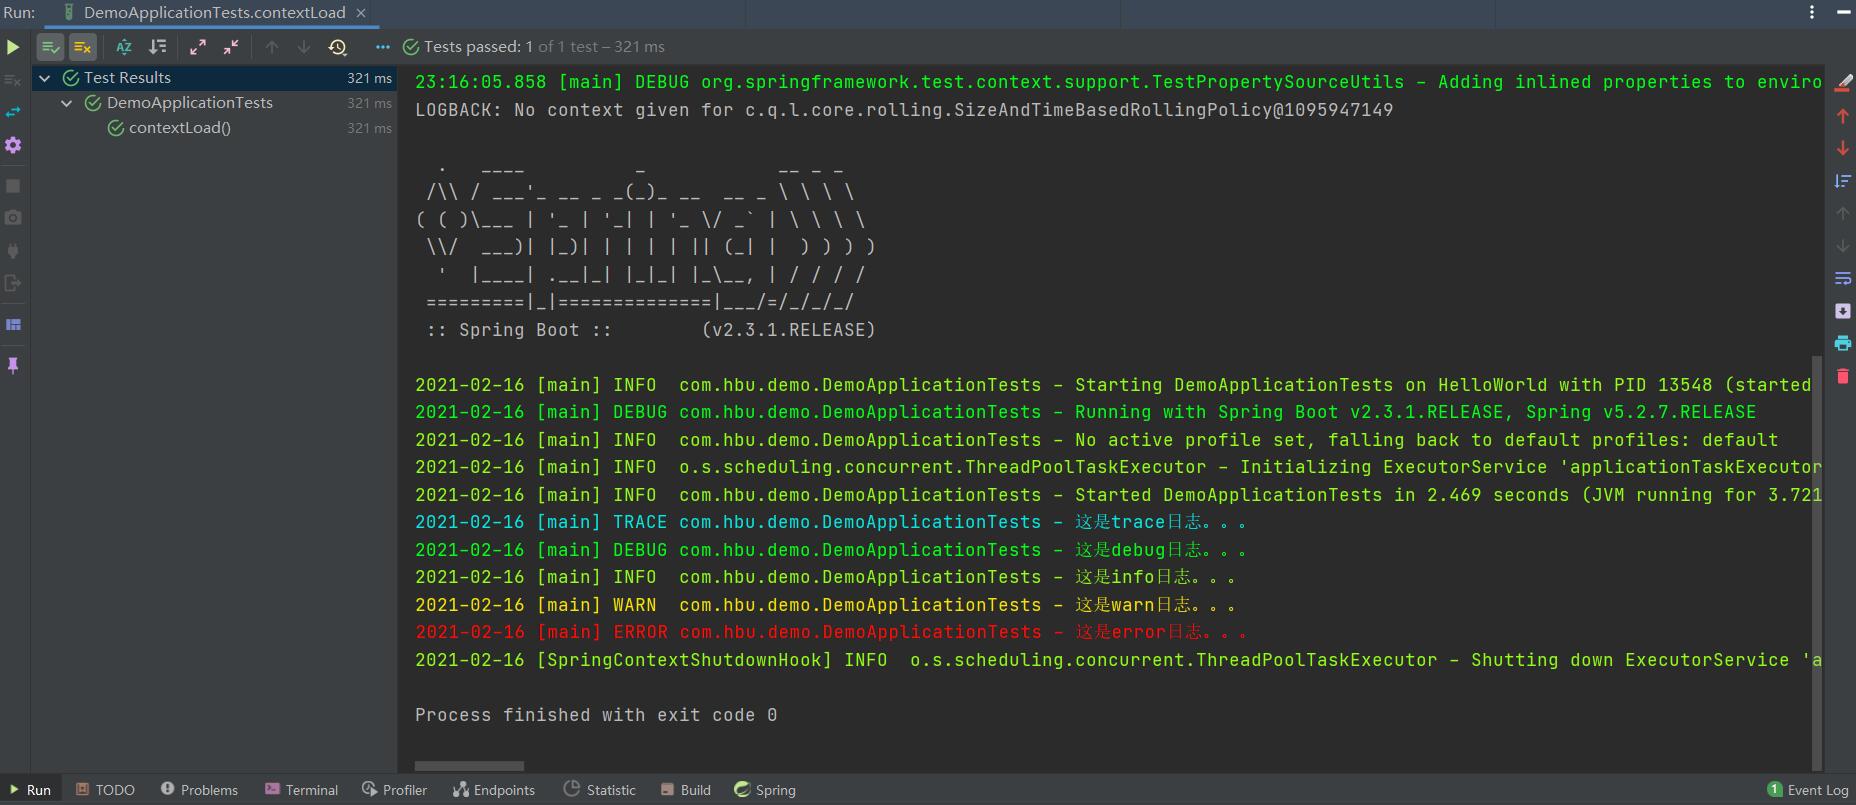The image size is (1856, 805).
Task: Click the Exit icon in sidebar
Action: click(13, 283)
